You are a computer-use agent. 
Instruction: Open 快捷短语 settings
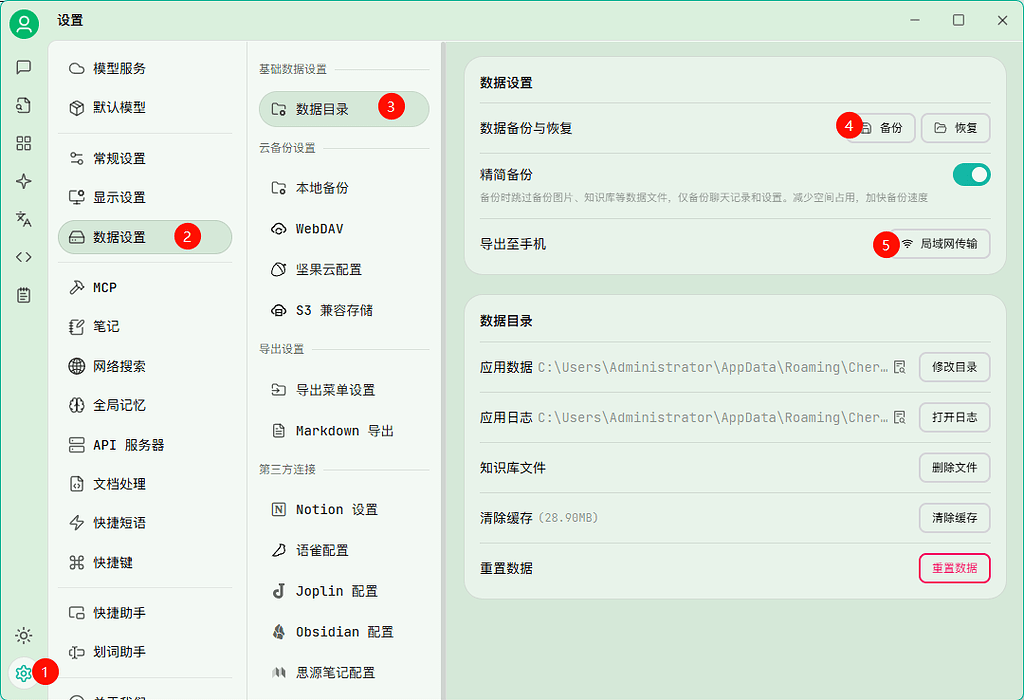(145, 523)
